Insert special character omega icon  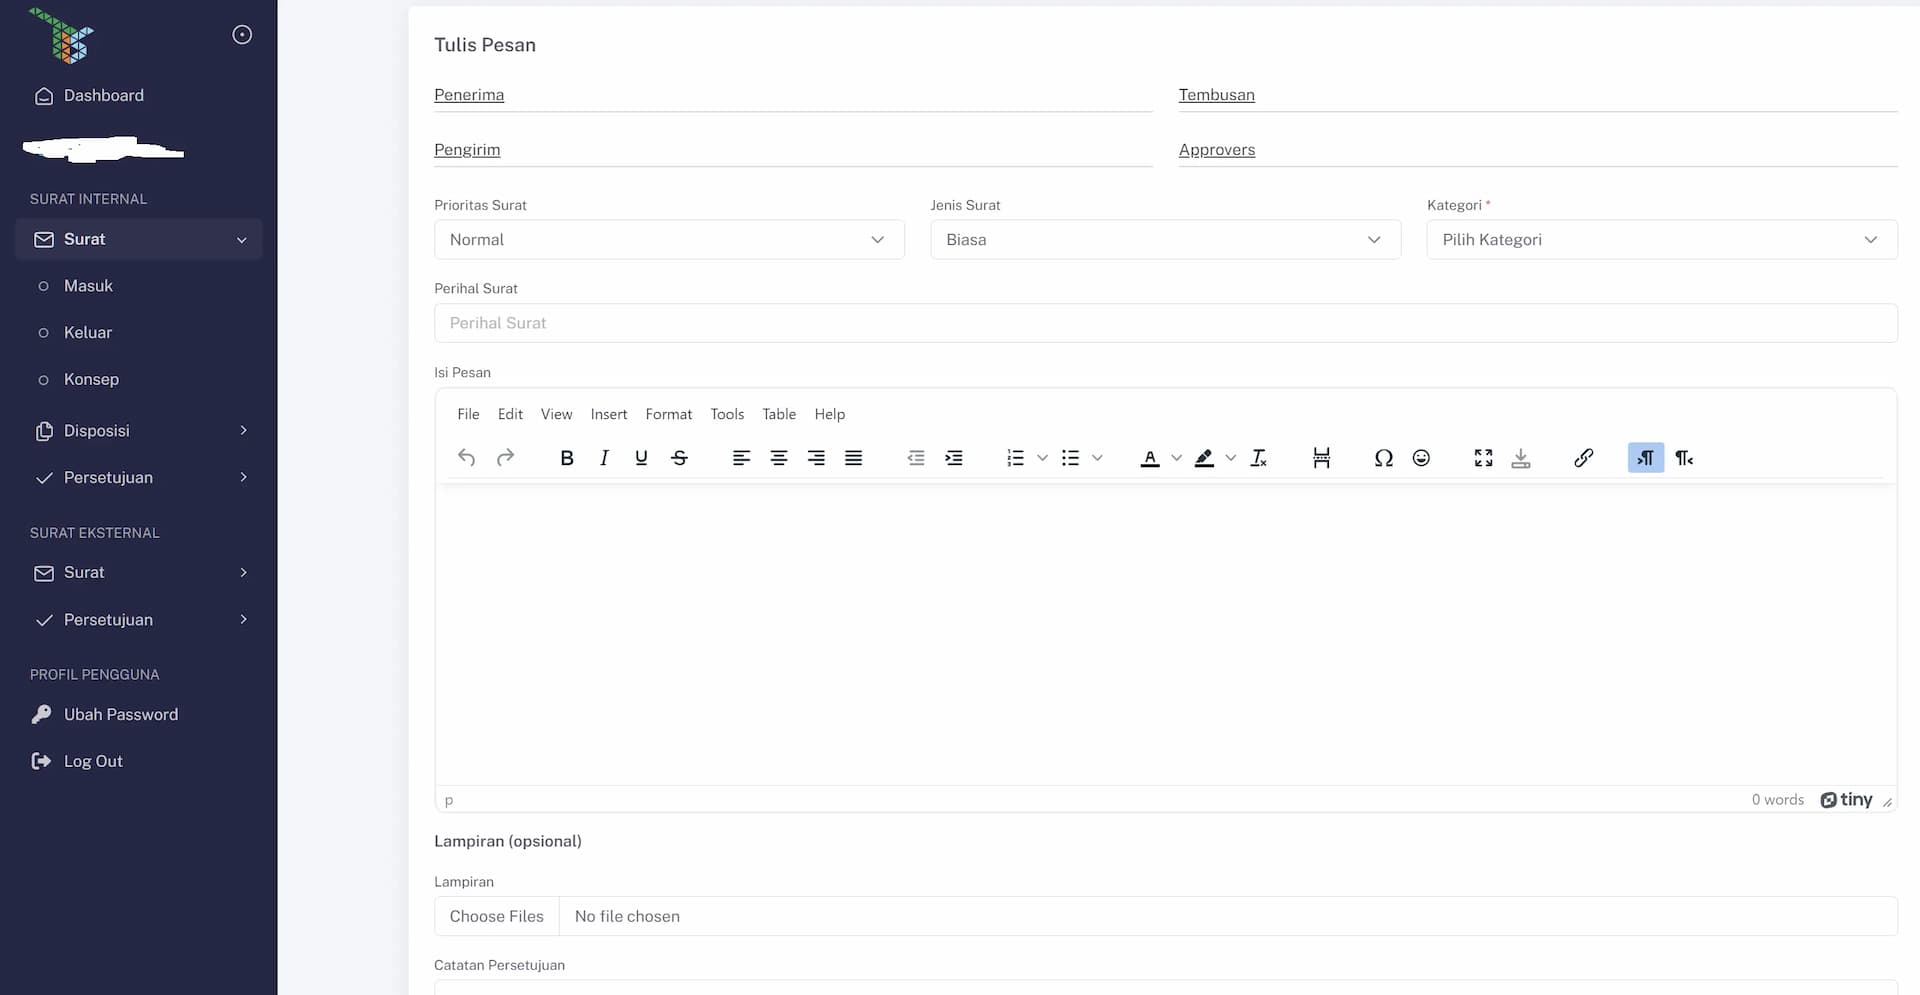click(x=1383, y=458)
